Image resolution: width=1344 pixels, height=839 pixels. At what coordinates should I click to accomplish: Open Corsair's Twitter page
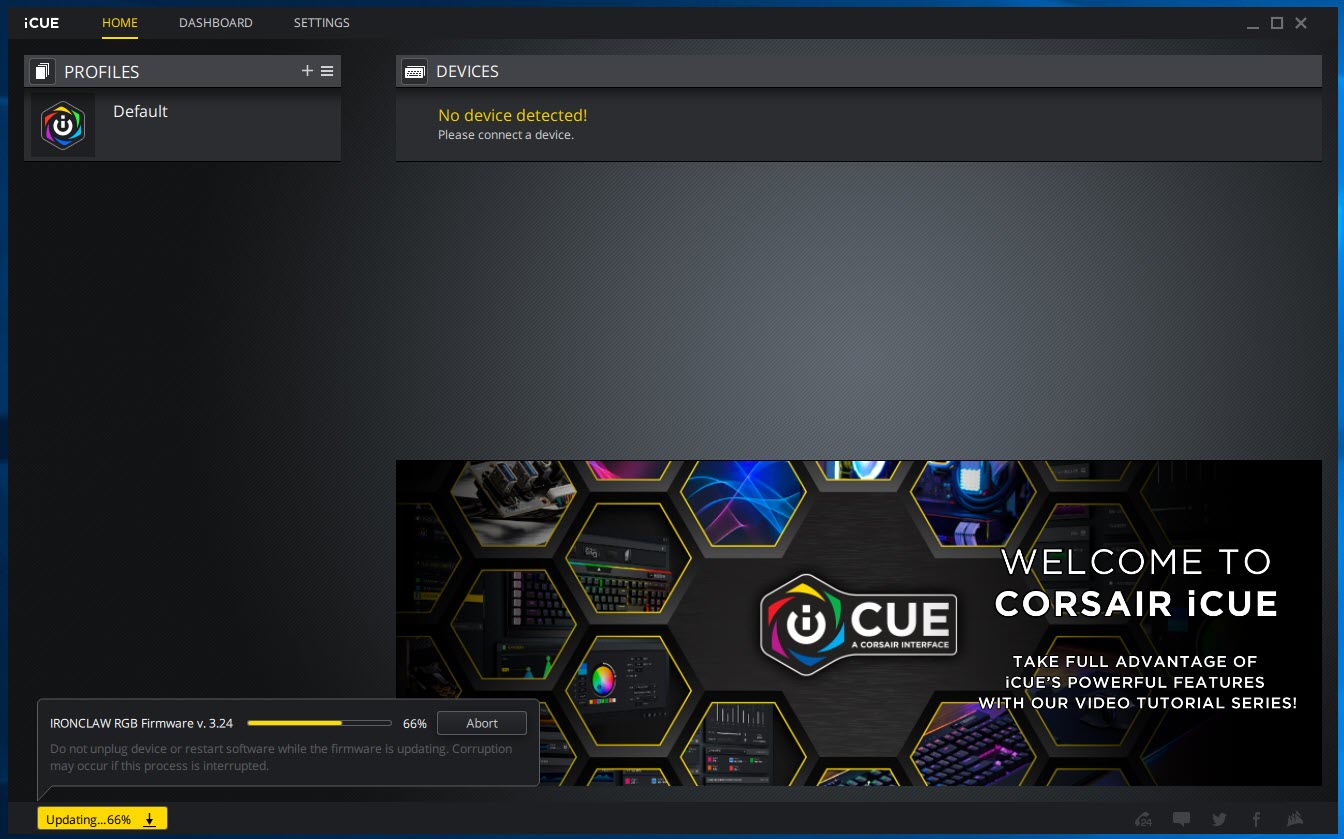[x=1219, y=819]
